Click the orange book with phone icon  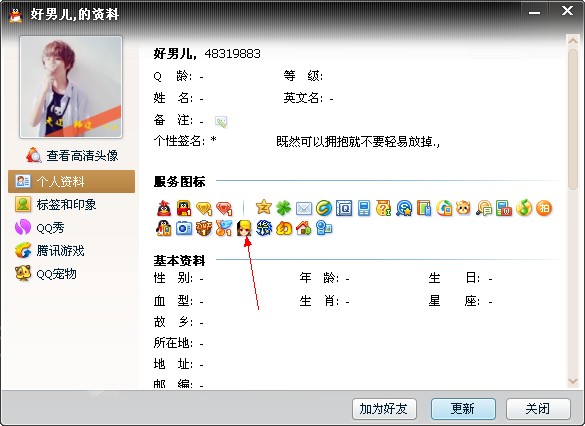pyautogui.click(x=424, y=208)
